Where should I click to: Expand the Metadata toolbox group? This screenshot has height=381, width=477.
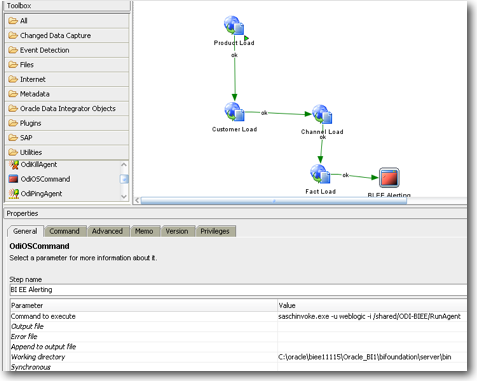[67, 94]
